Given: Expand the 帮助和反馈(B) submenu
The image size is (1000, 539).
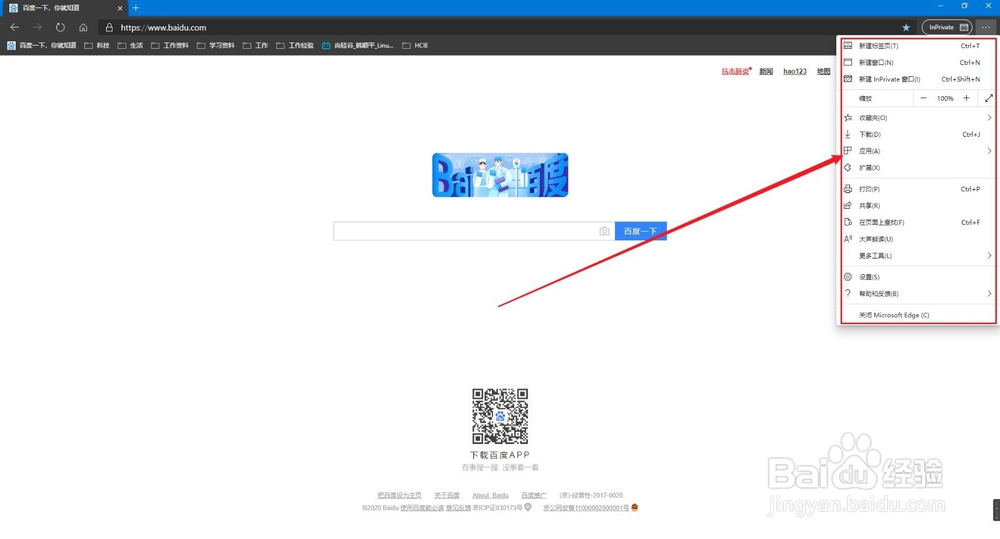Looking at the screenshot, I should click(x=917, y=293).
